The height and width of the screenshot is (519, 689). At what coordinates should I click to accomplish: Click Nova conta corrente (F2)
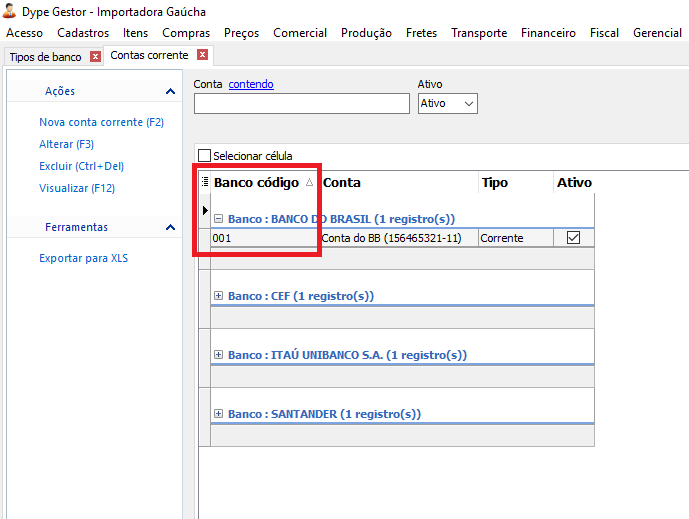click(x=102, y=122)
